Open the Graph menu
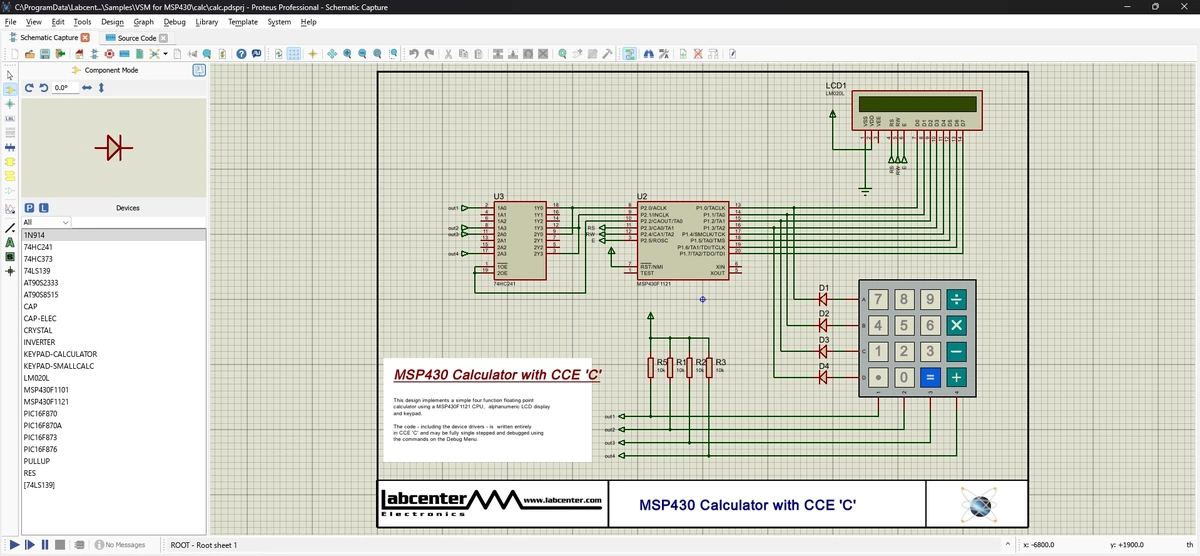The height and width of the screenshot is (556, 1200). (144, 21)
